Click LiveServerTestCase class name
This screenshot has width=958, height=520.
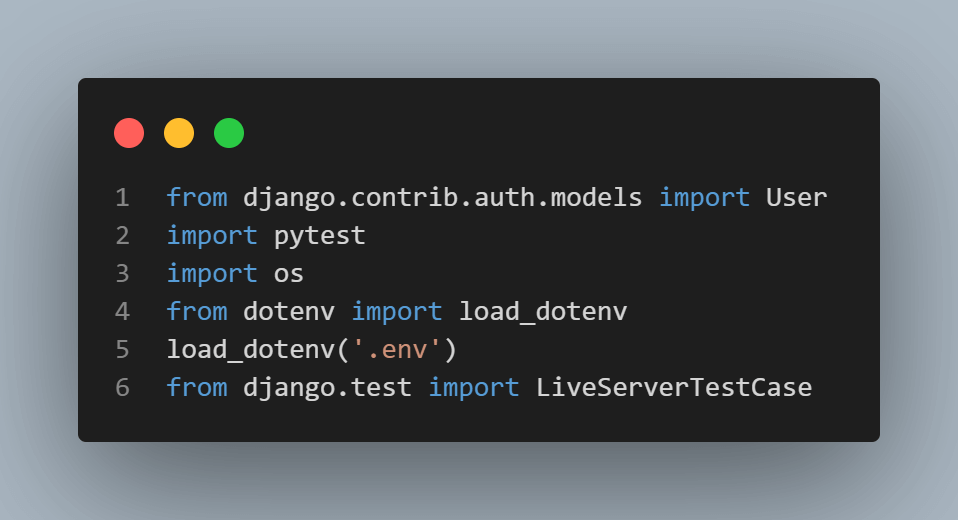click(674, 388)
